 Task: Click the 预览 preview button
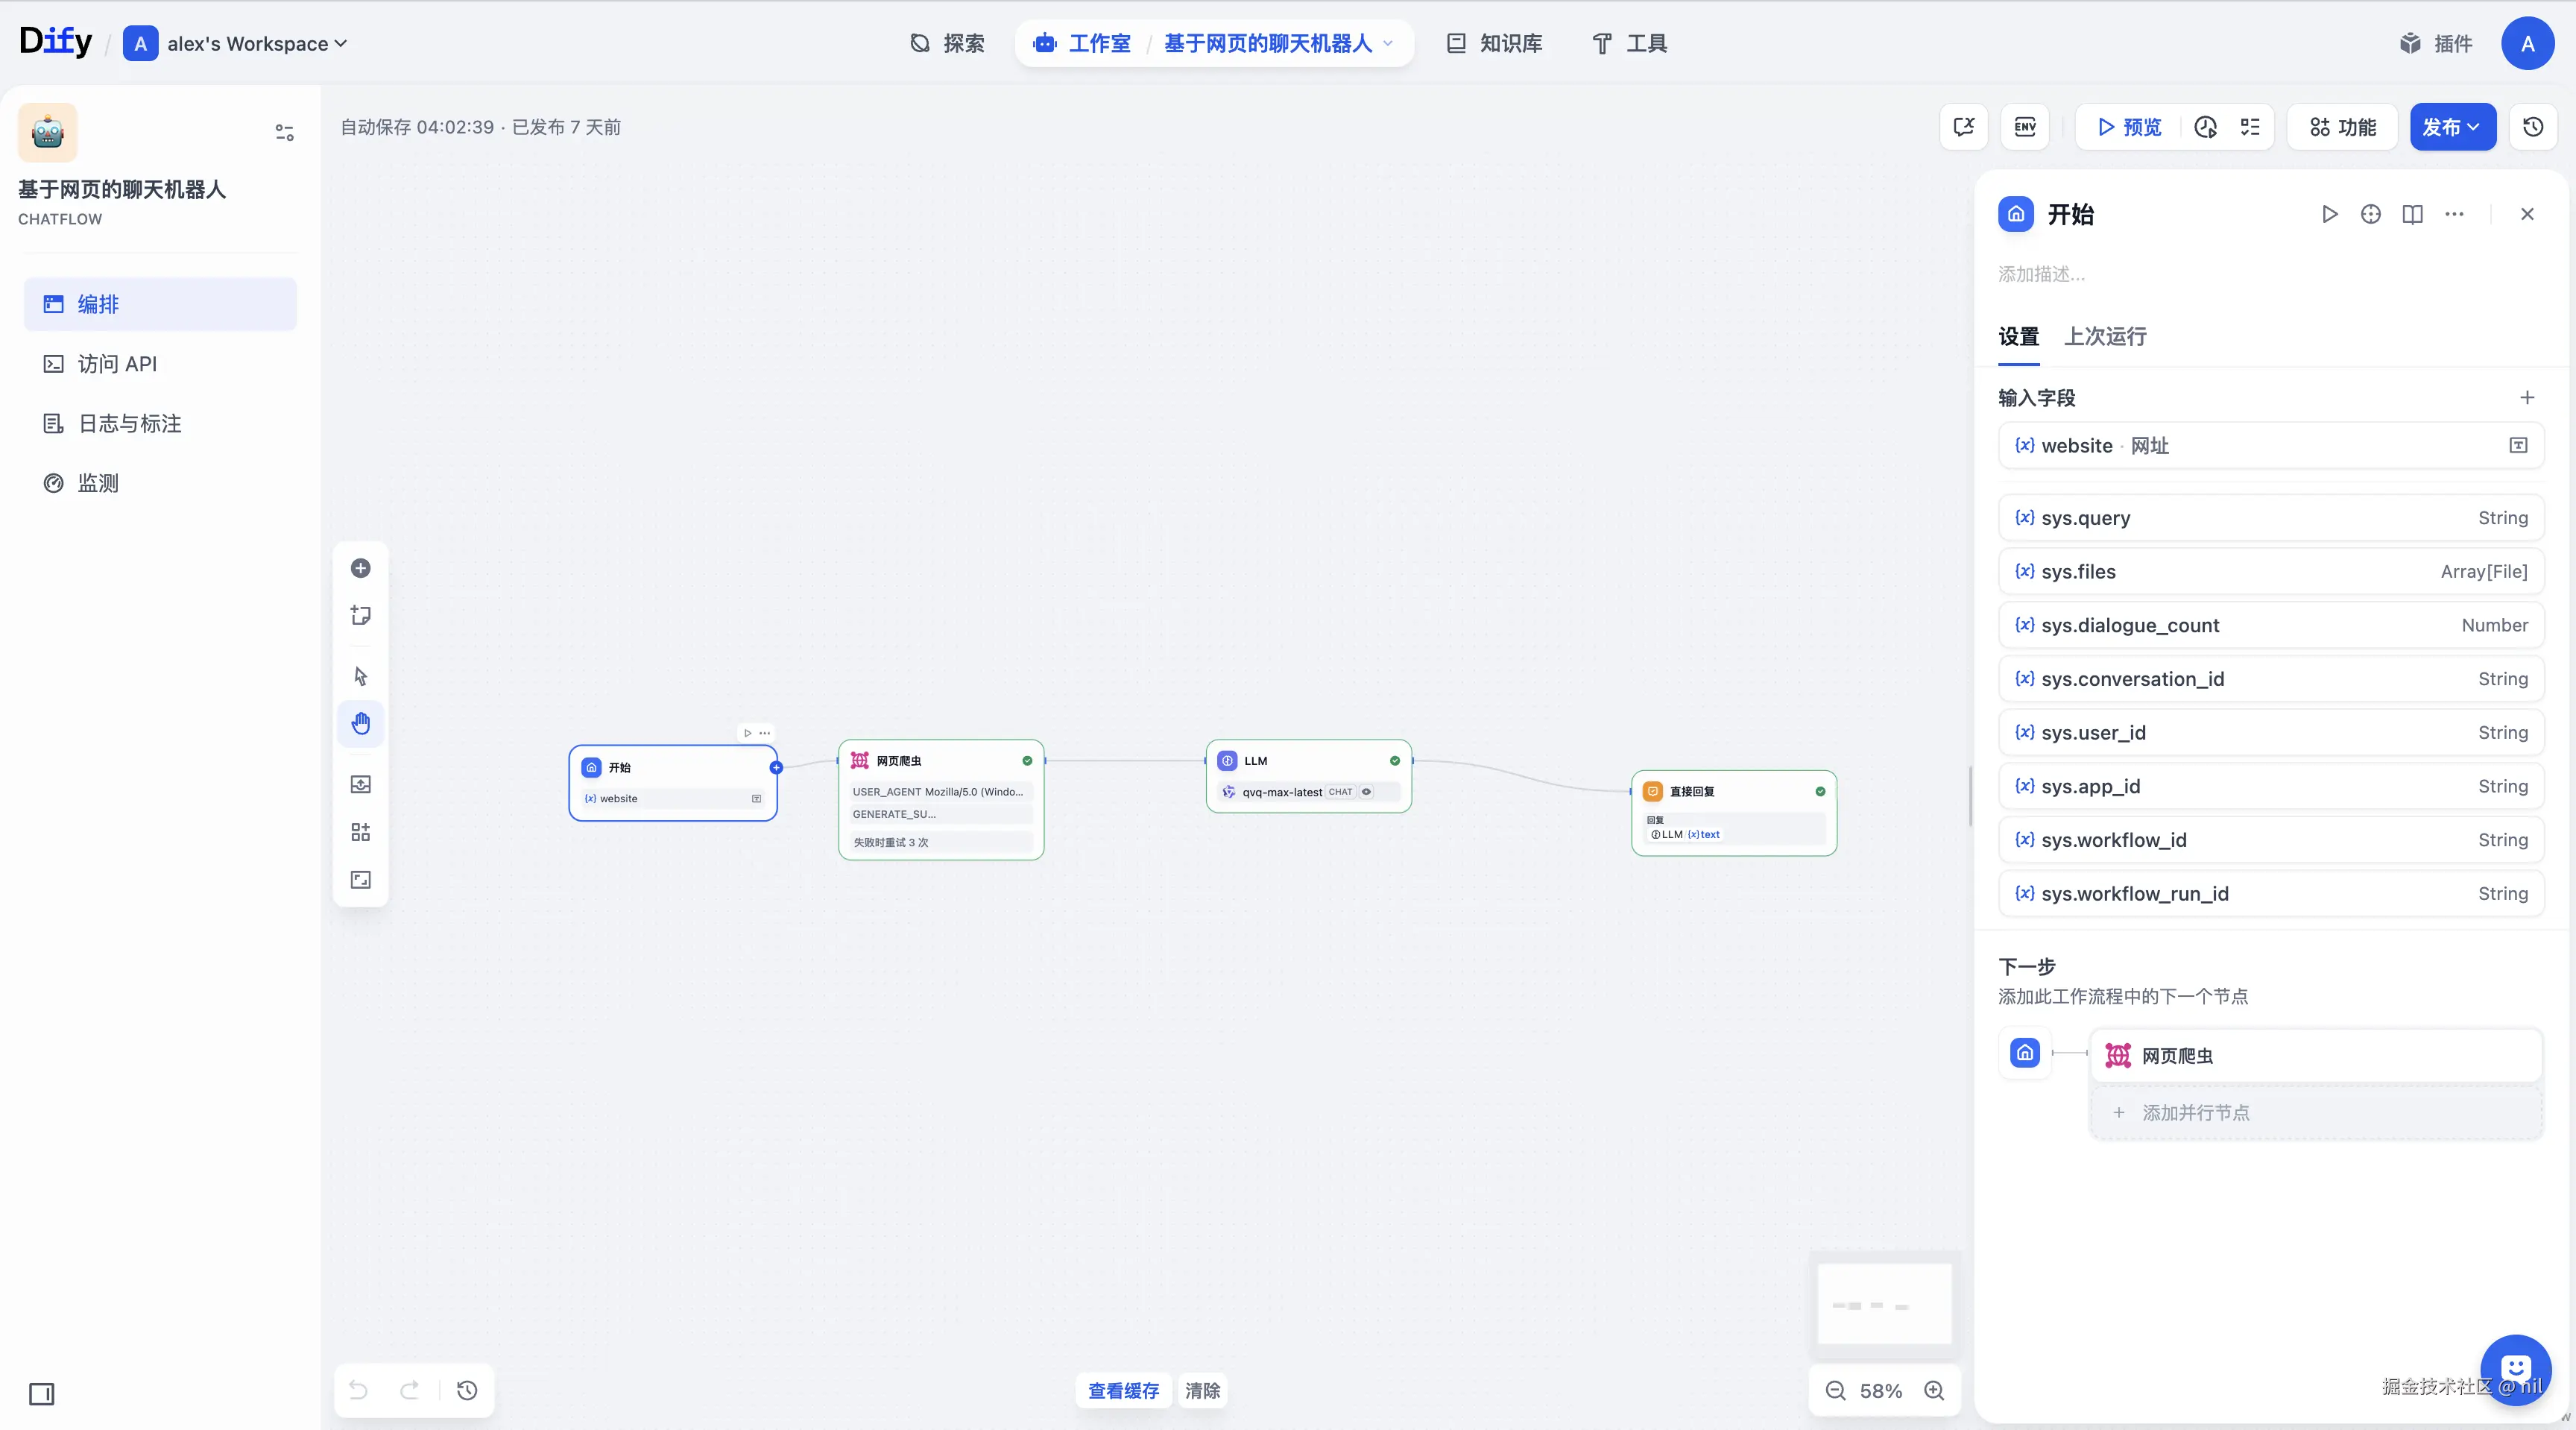tap(2129, 127)
